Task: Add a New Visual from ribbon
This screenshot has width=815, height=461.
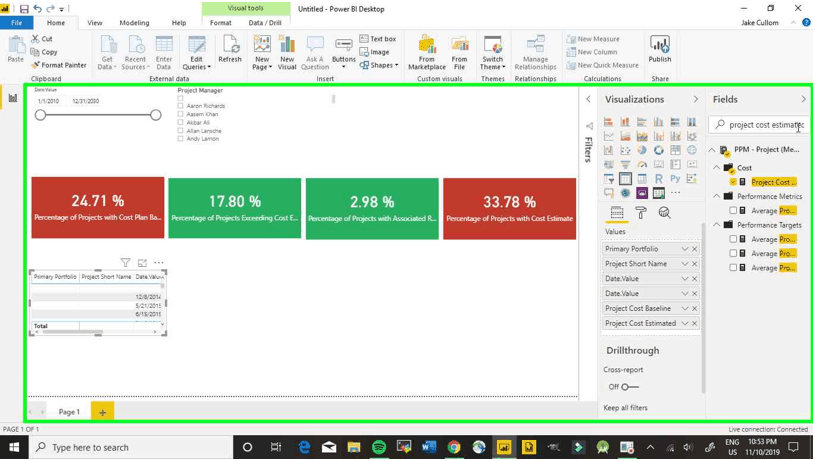Action: tap(287, 52)
